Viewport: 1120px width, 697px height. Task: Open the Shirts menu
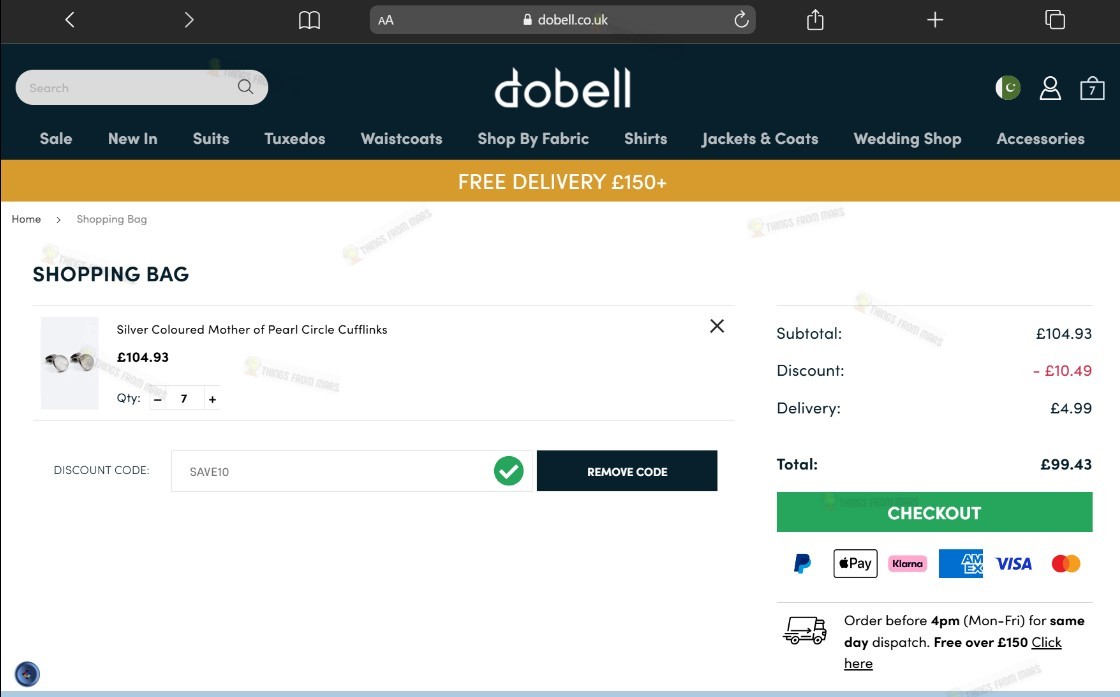point(646,139)
